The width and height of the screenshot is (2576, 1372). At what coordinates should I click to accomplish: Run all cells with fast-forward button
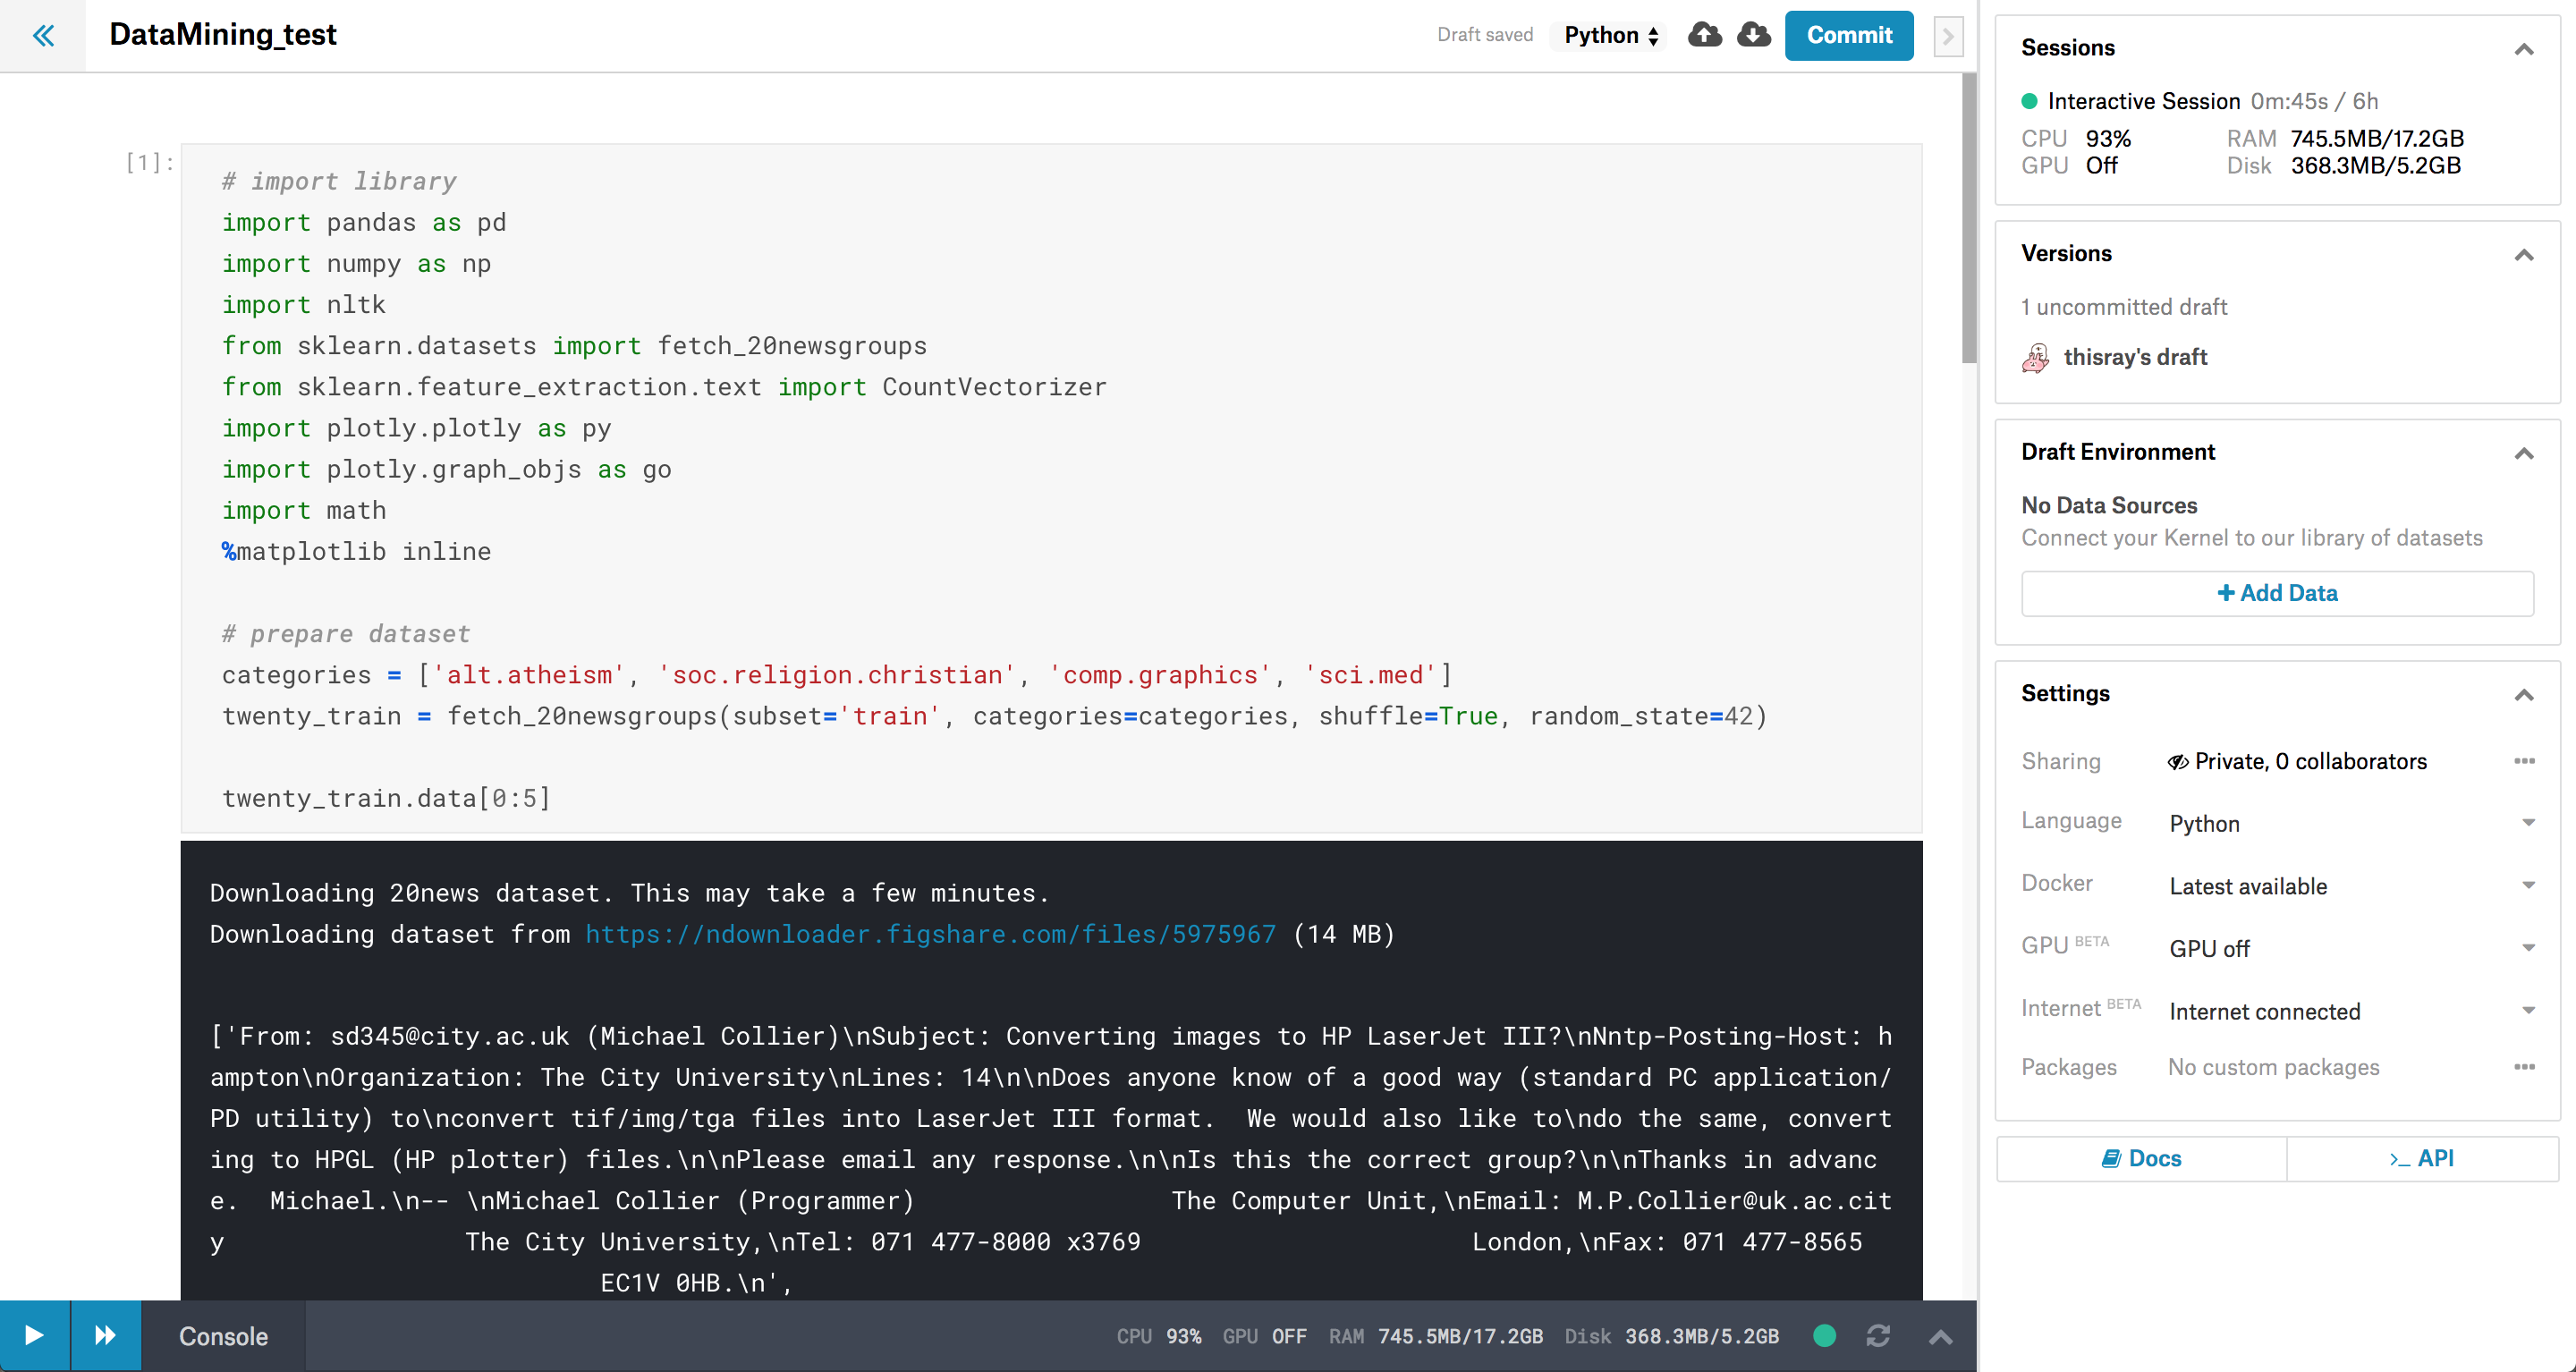click(x=105, y=1335)
